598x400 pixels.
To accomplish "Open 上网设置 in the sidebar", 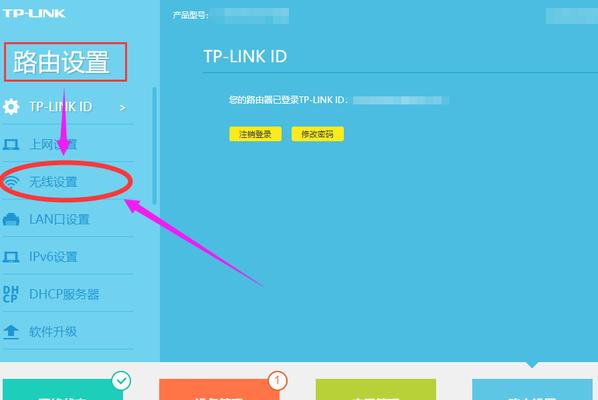I will coord(68,144).
